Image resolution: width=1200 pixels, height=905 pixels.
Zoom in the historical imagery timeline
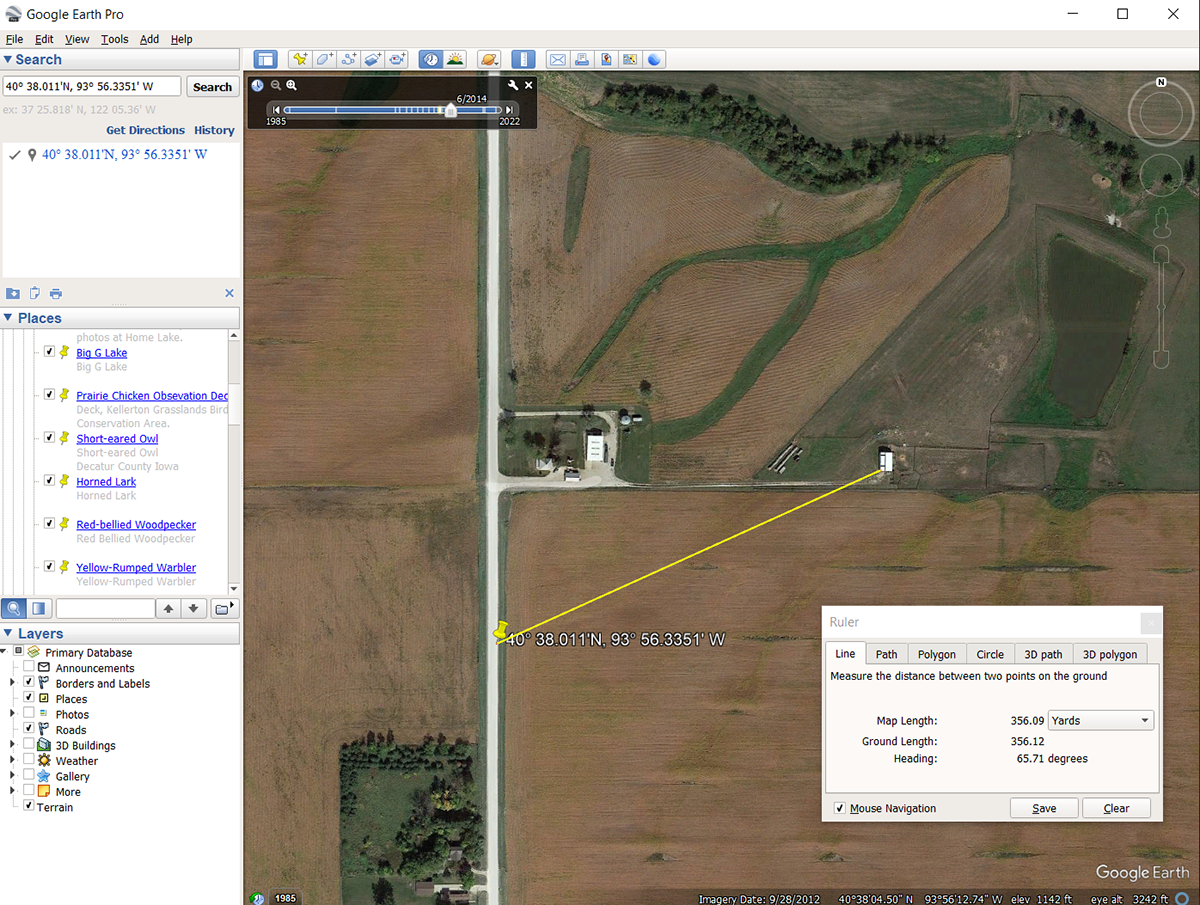[292, 86]
